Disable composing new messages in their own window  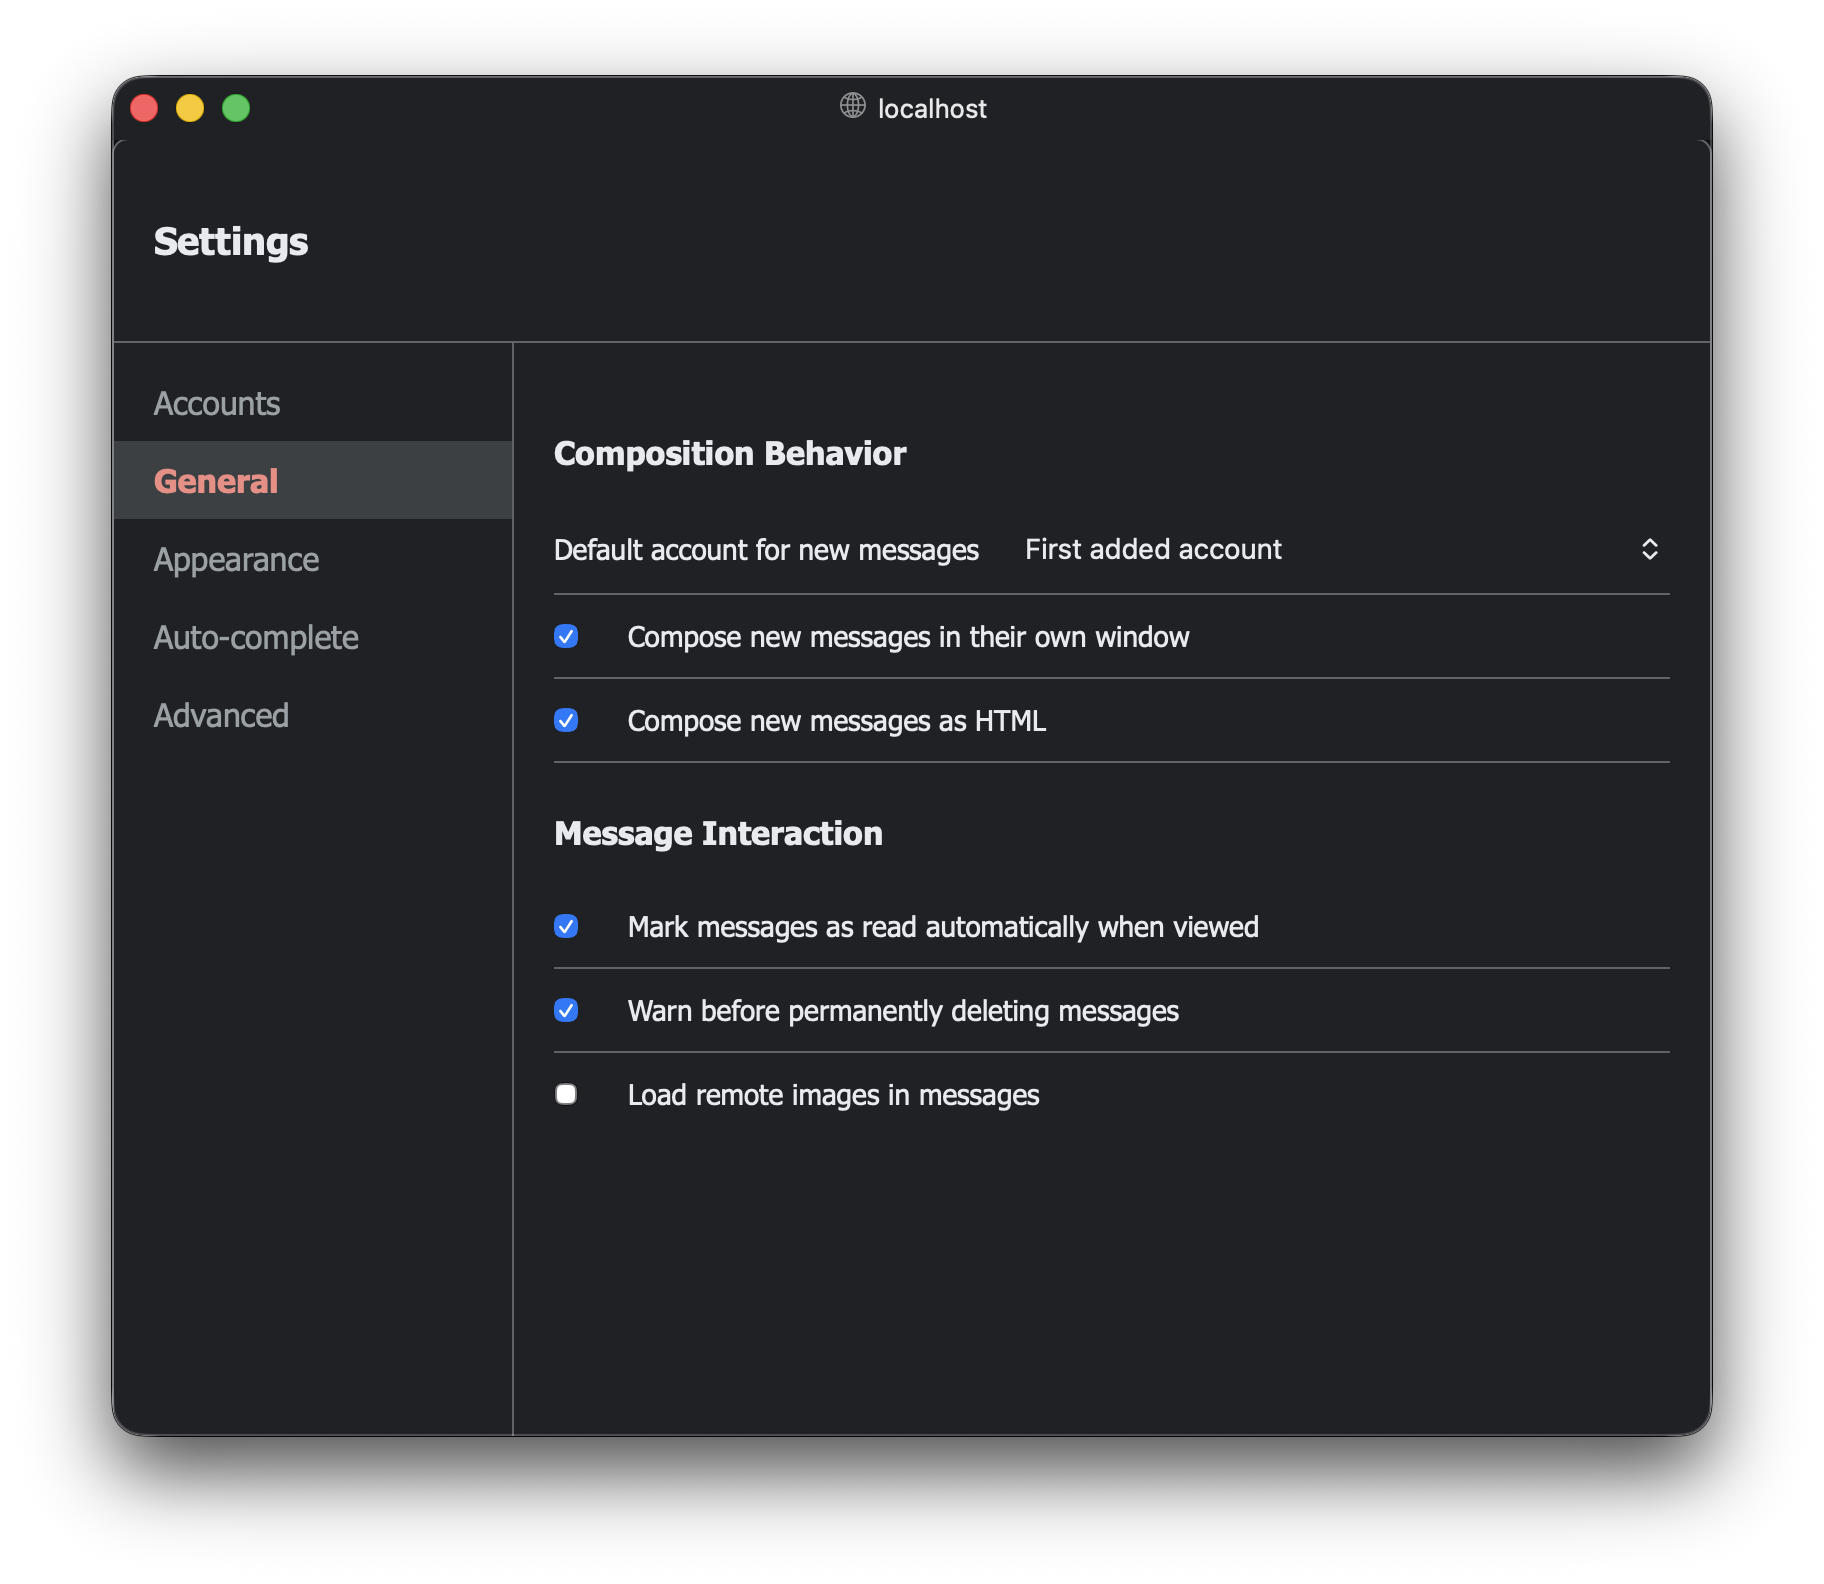pos(566,637)
